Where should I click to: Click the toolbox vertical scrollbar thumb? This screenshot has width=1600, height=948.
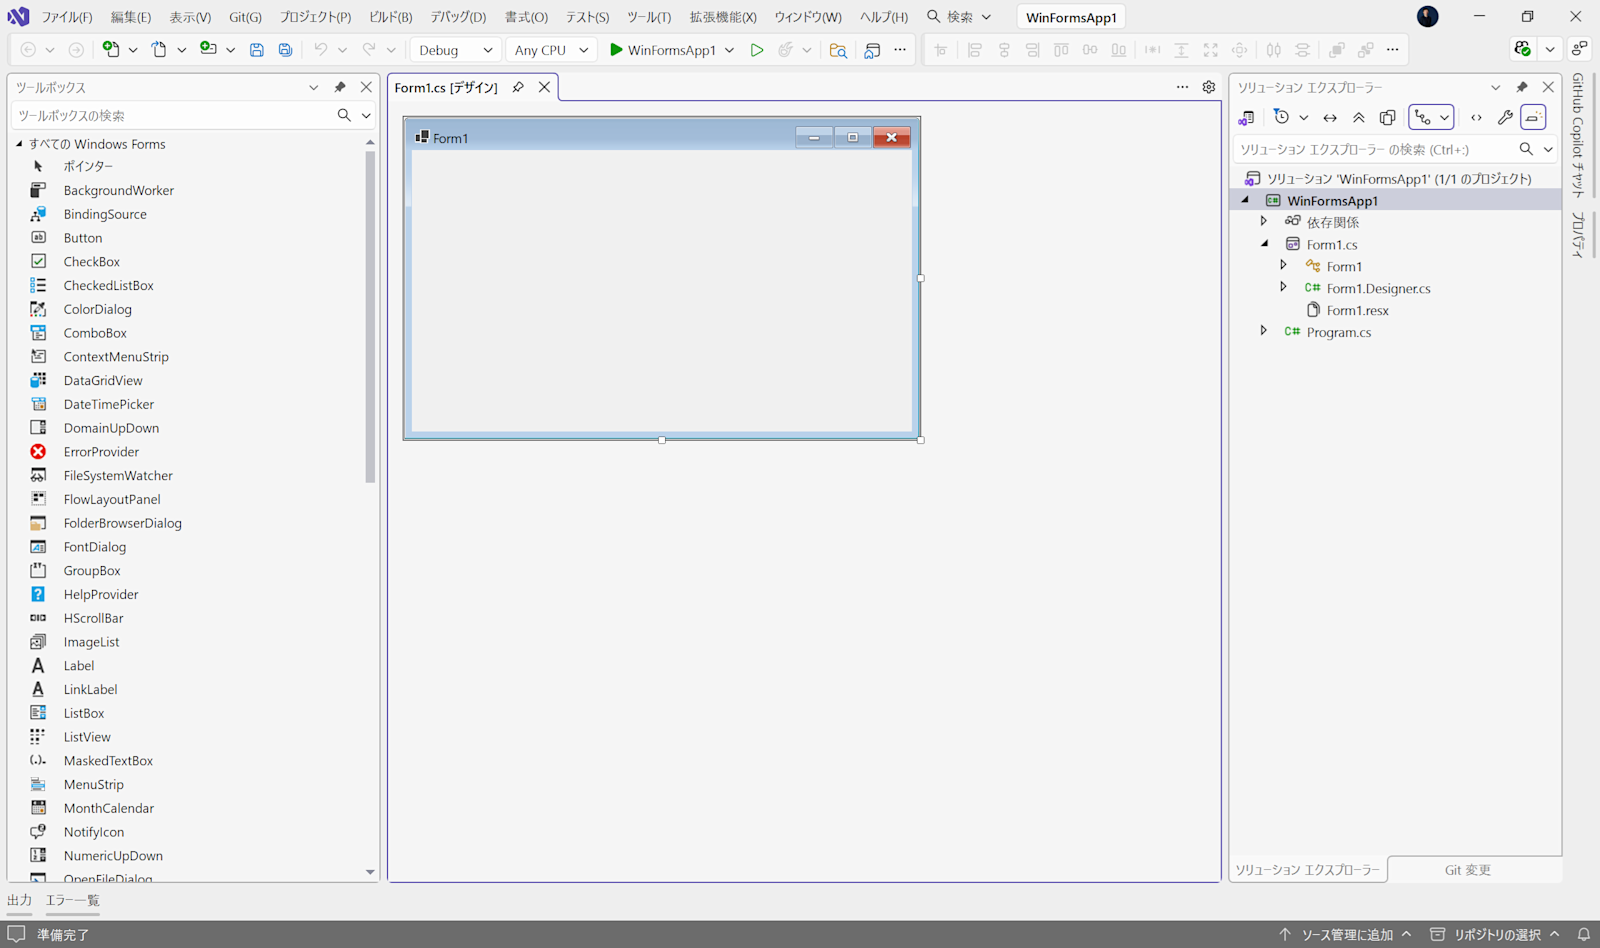click(370, 316)
